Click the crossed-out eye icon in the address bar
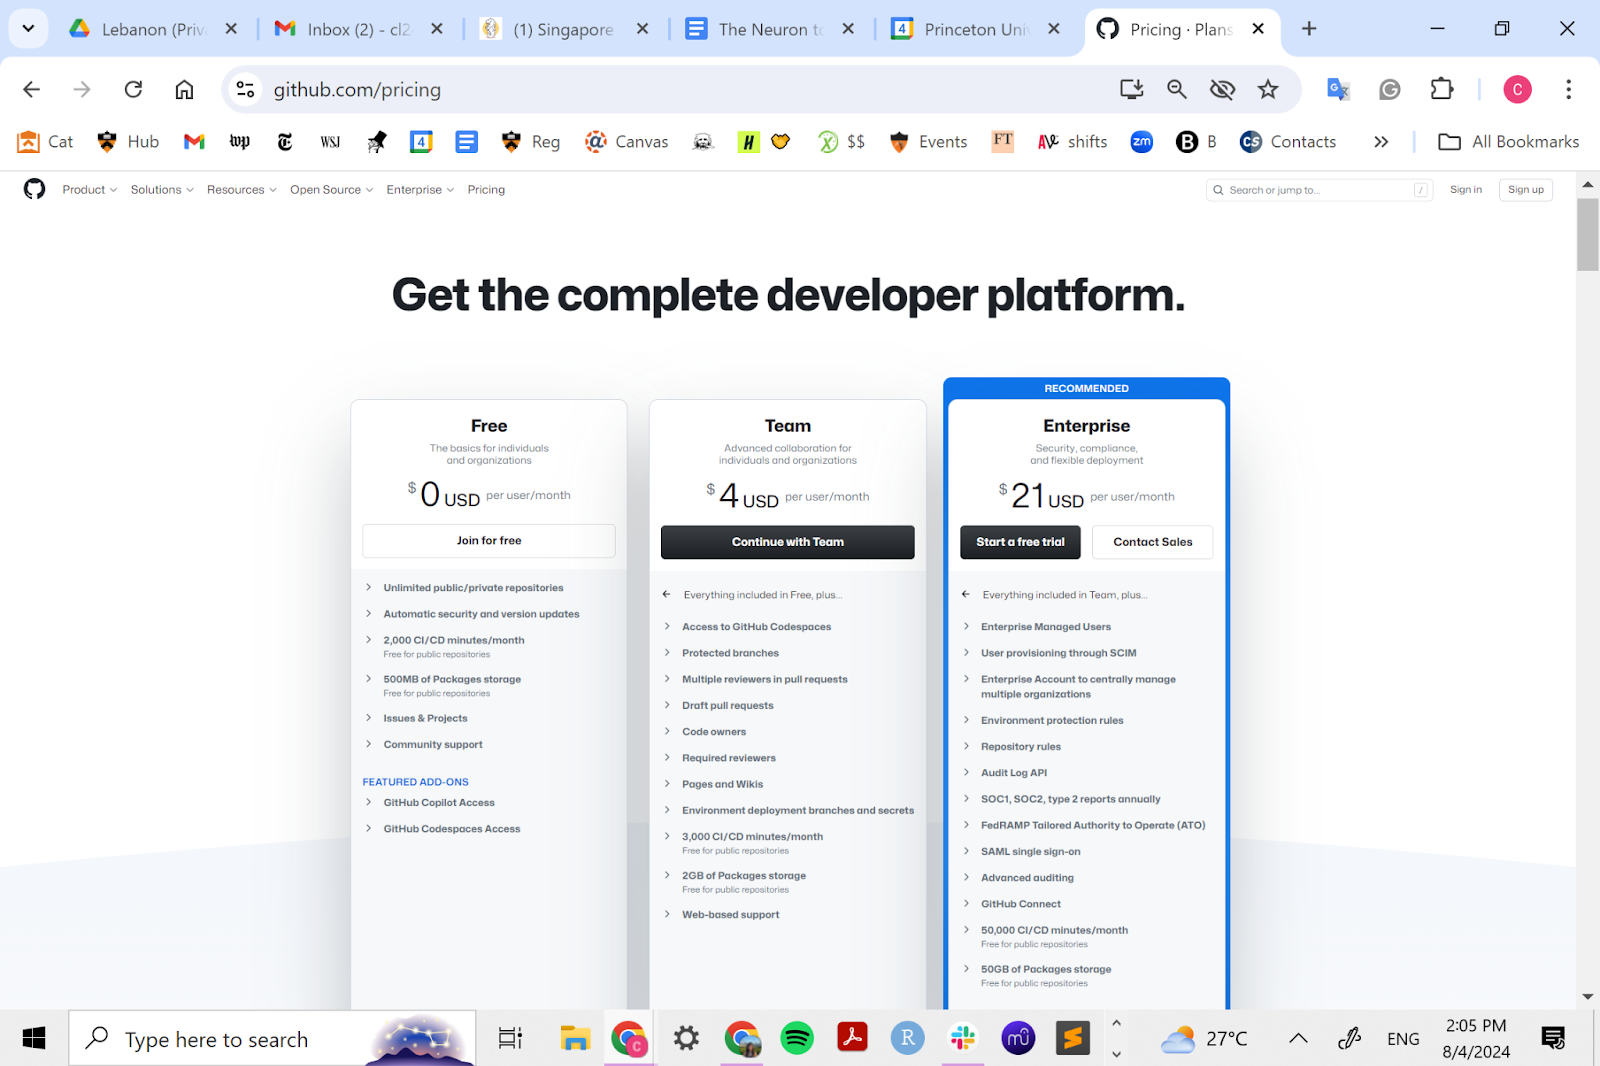Viewport: 1600px width, 1066px height. pyautogui.click(x=1222, y=90)
